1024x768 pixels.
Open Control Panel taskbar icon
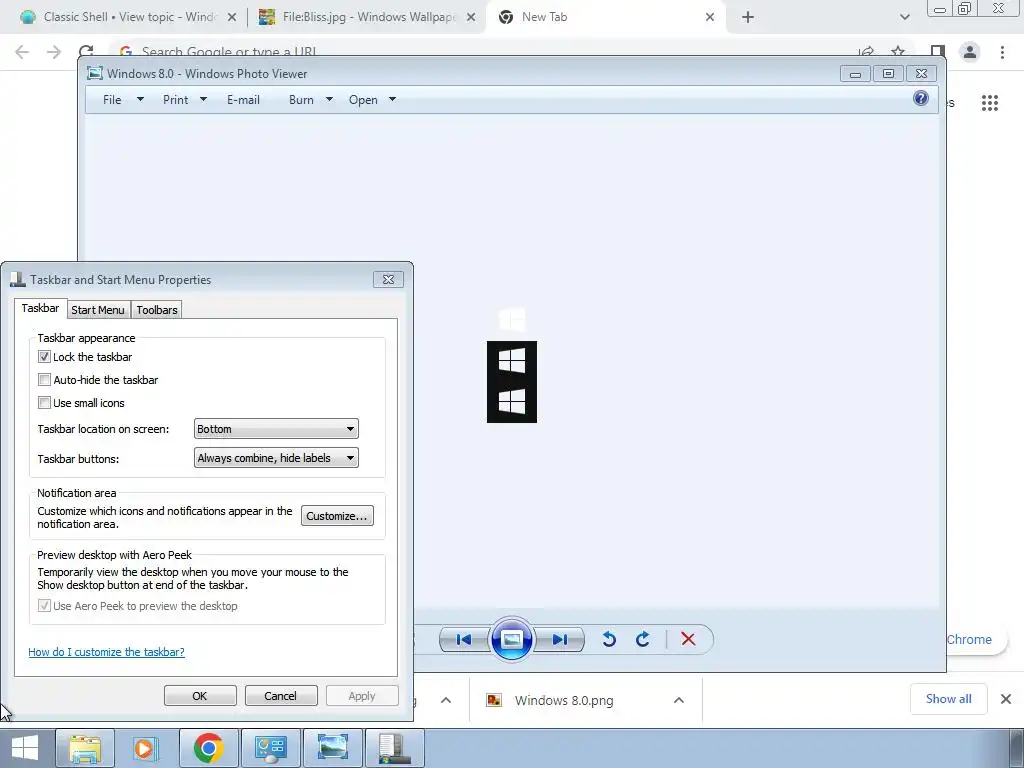270,748
